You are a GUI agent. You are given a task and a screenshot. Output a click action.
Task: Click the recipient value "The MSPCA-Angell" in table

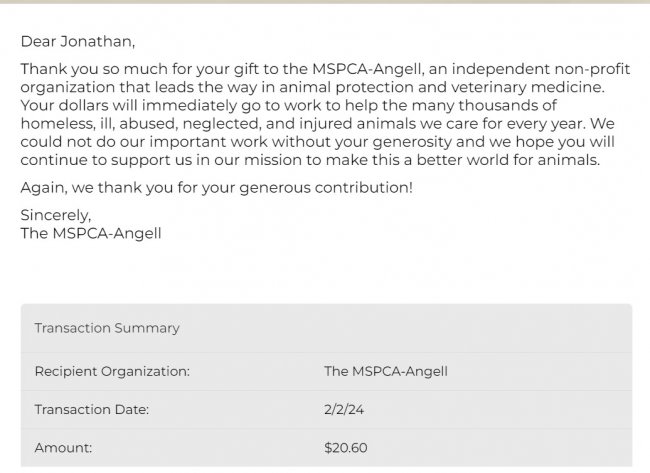pyautogui.click(x=386, y=371)
